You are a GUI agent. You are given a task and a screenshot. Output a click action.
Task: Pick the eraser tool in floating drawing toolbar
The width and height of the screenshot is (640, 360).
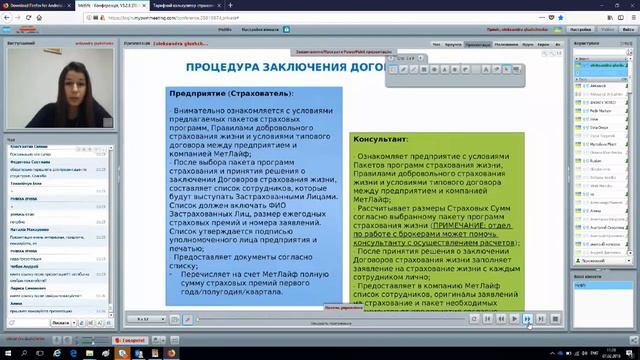496,70
